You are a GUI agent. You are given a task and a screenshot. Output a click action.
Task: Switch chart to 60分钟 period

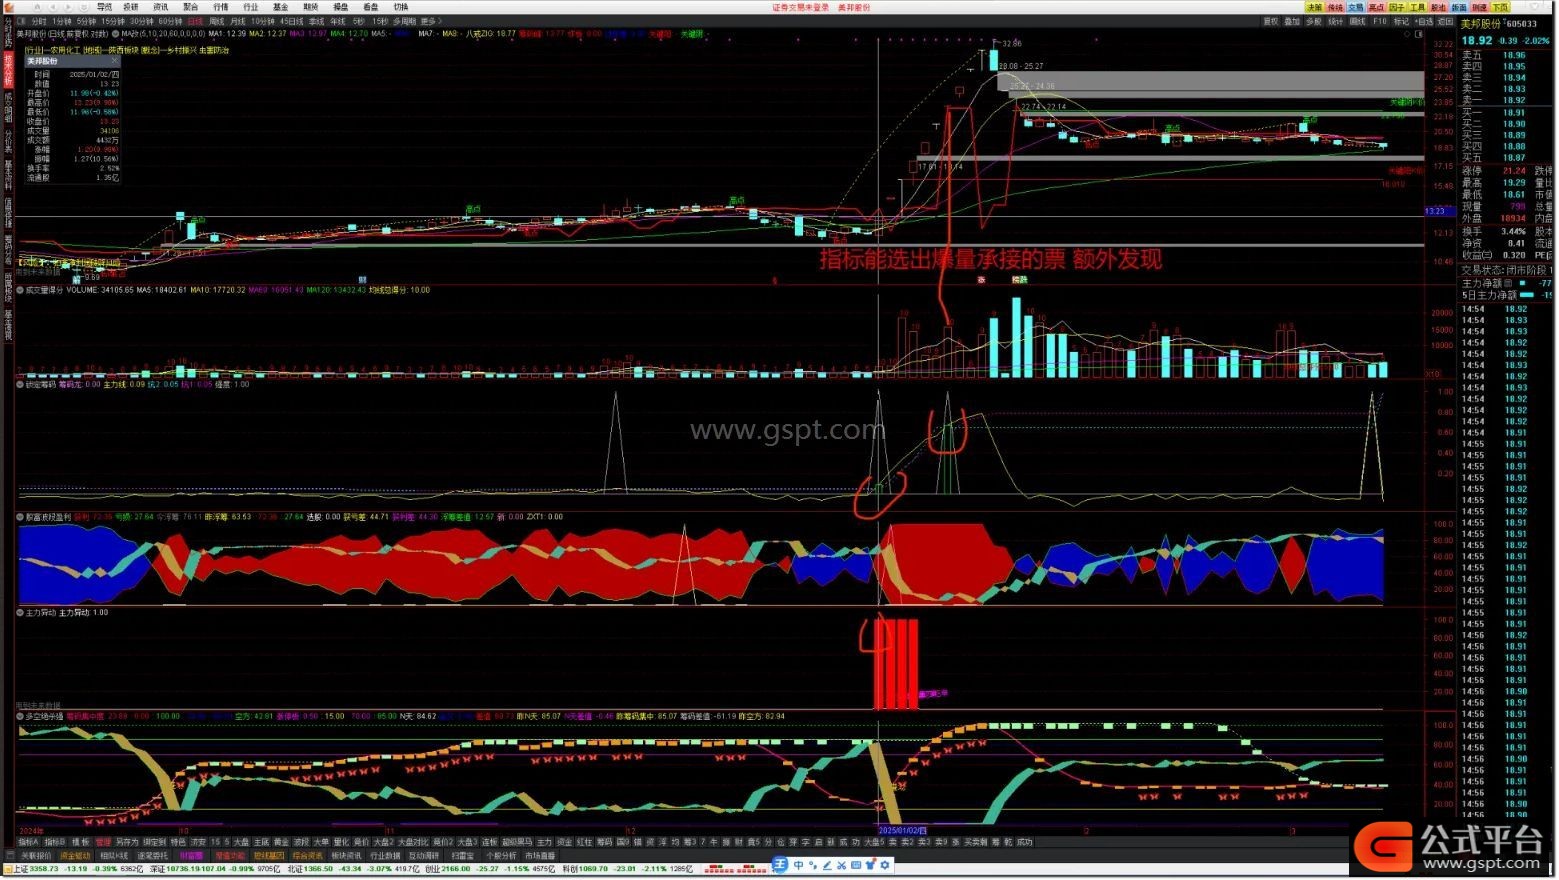(x=170, y=21)
